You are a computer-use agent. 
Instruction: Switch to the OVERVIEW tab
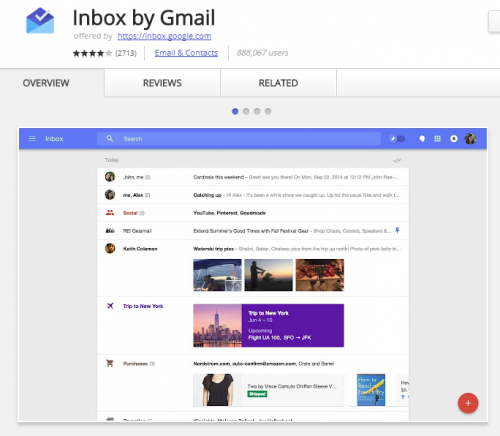coord(46,83)
